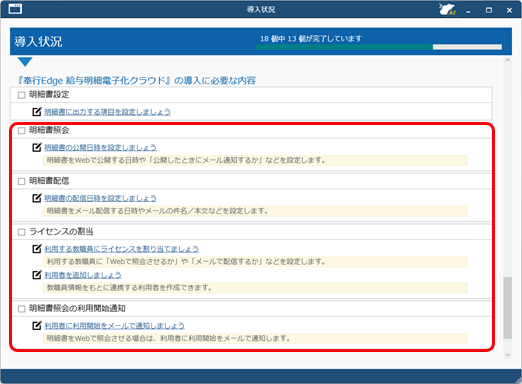This screenshot has height=384, width=522.
Task: Click the blue down triangle under 導入状況
Action: tap(25, 62)
